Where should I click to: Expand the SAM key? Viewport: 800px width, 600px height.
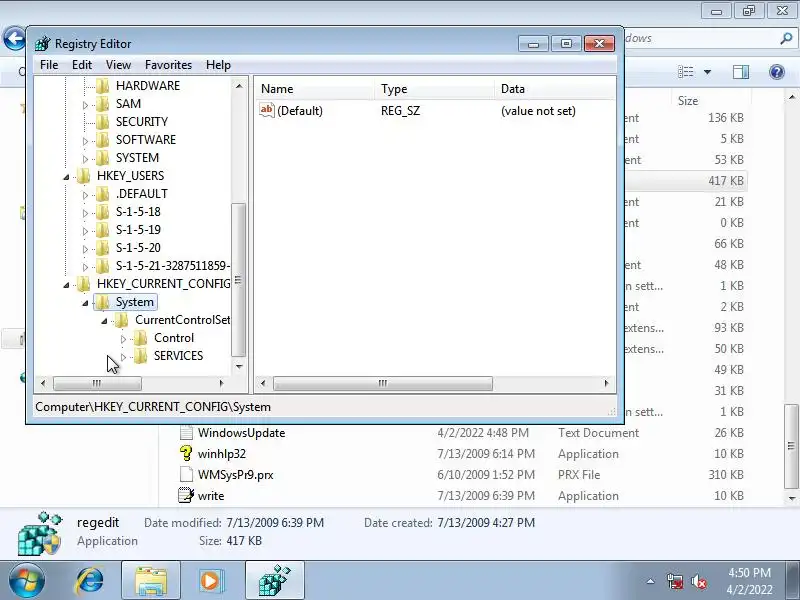tap(85, 105)
